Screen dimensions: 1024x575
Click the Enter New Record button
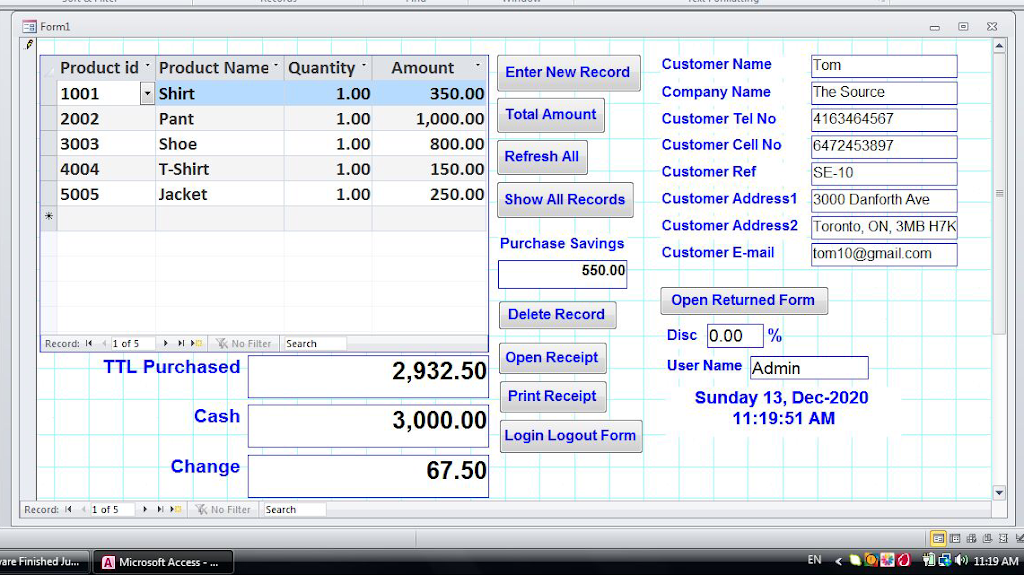(568, 73)
